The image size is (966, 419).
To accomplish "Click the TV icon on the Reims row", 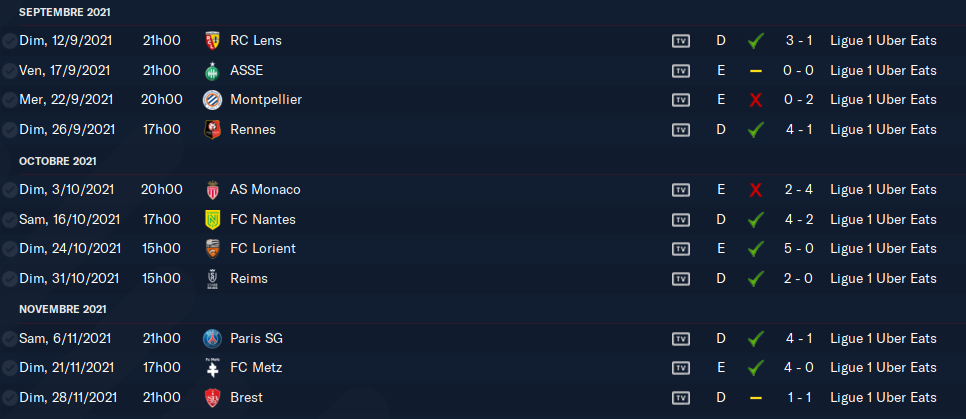I will tap(681, 279).
